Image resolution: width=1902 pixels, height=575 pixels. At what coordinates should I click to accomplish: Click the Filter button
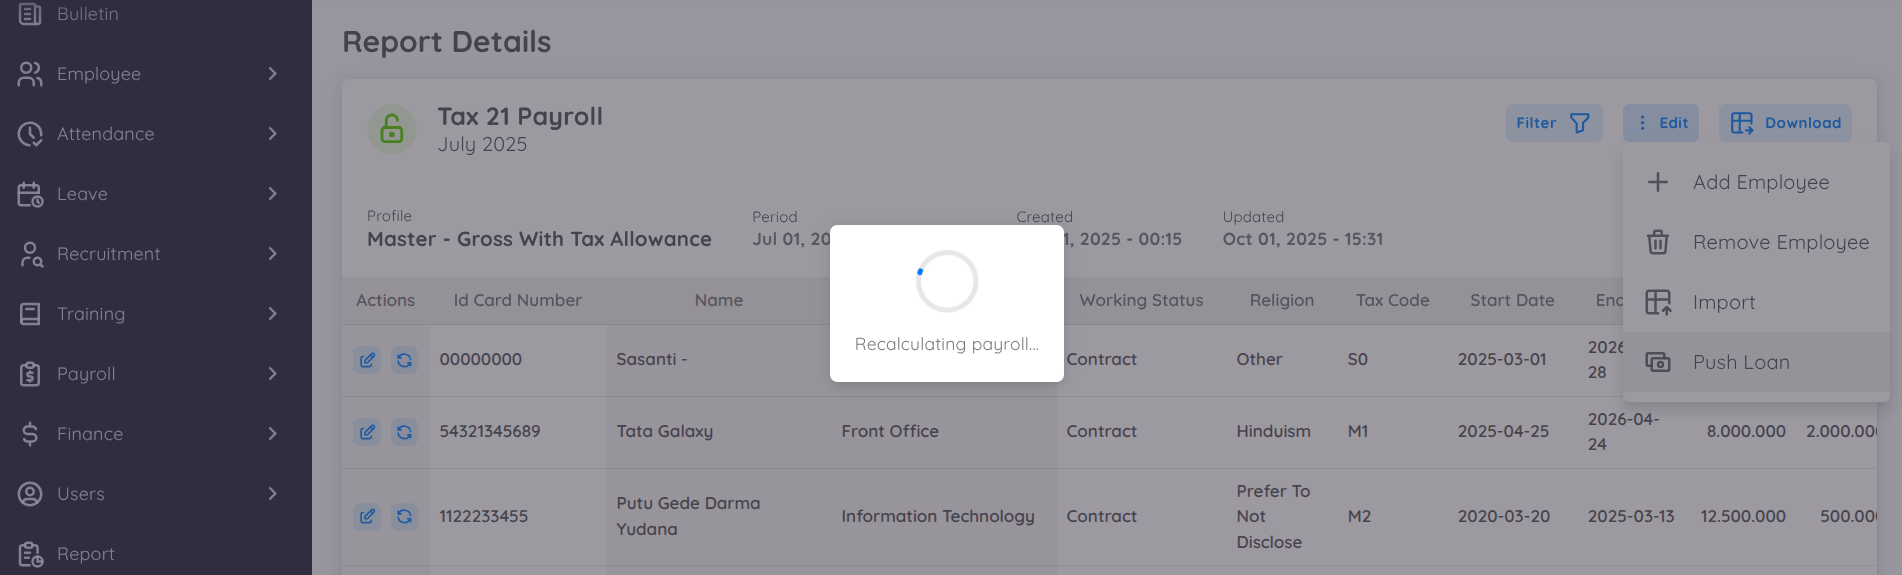pyautogui.click(x=1553, y=123)
